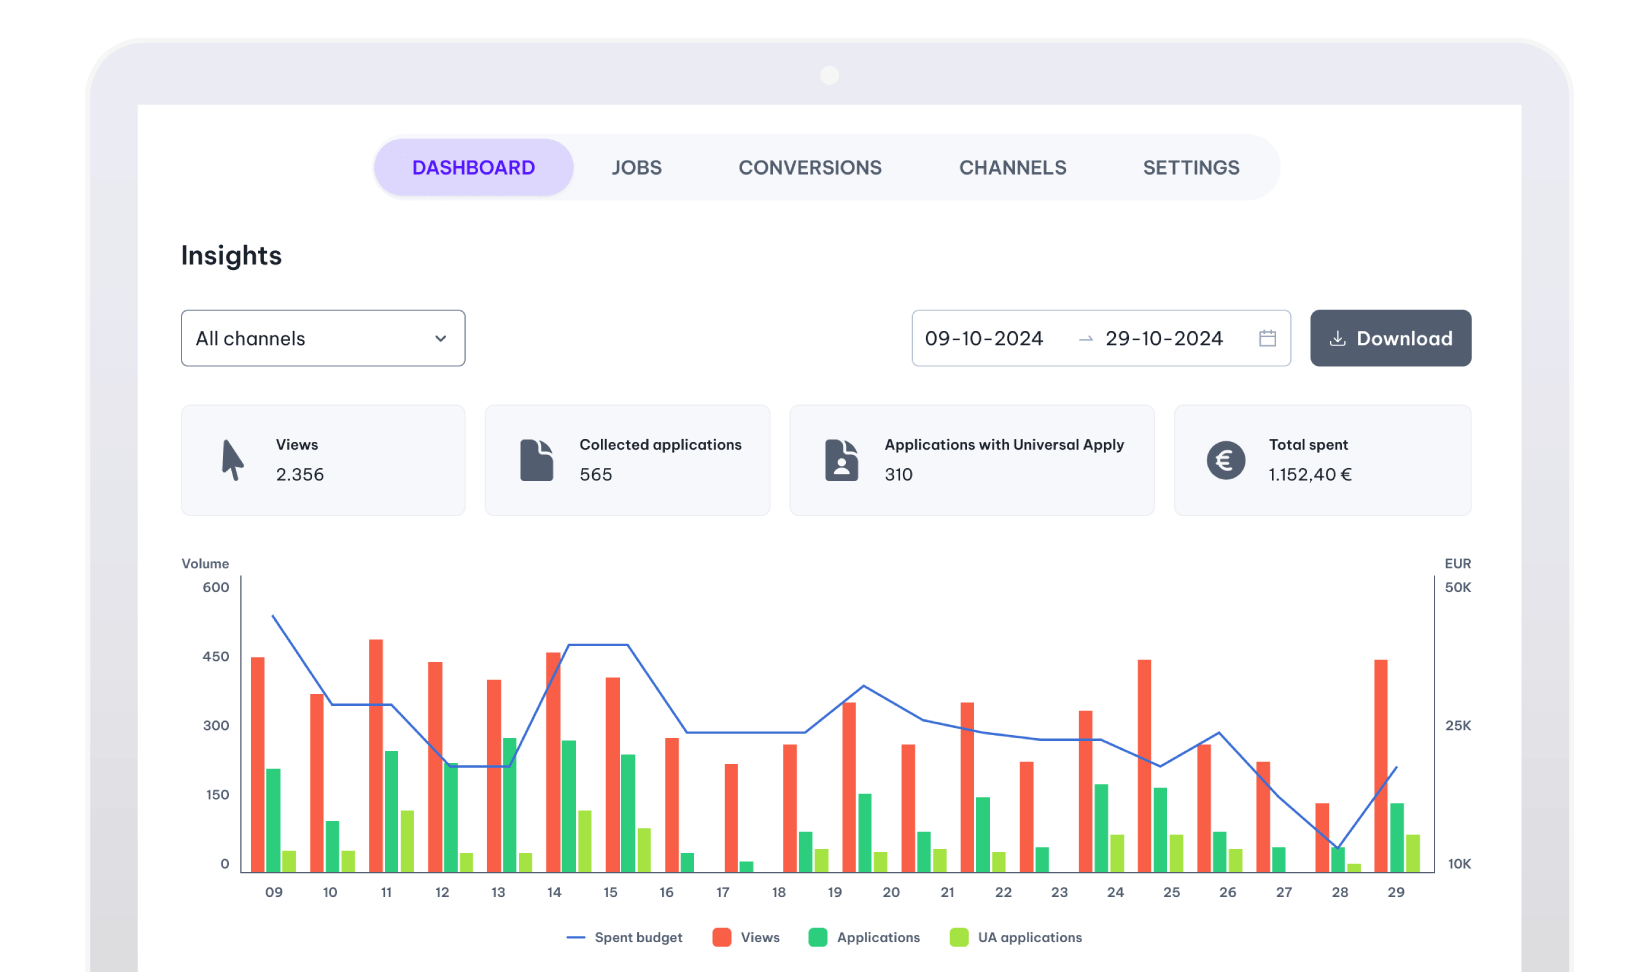Toggle the red Views legend swatch
Viewport: 1652px width, 972px height.
click(x=721, y=937)
